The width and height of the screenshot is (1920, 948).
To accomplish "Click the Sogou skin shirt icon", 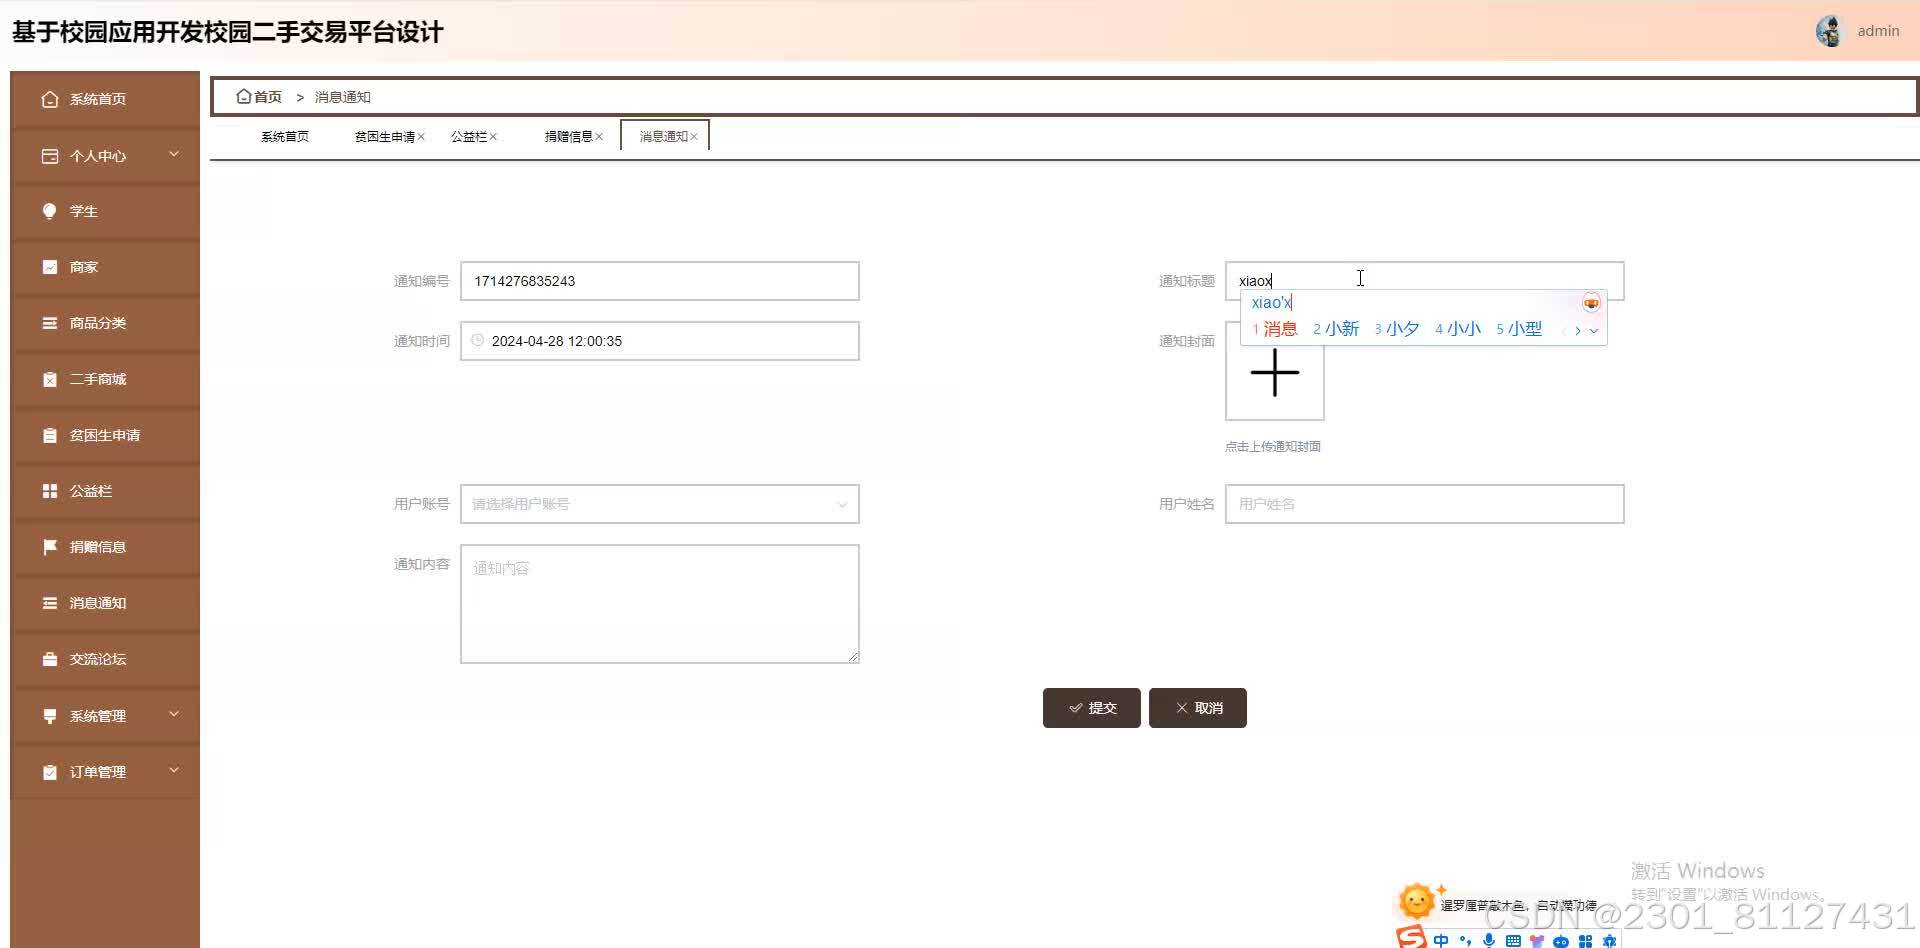I will click(1537, 940).
